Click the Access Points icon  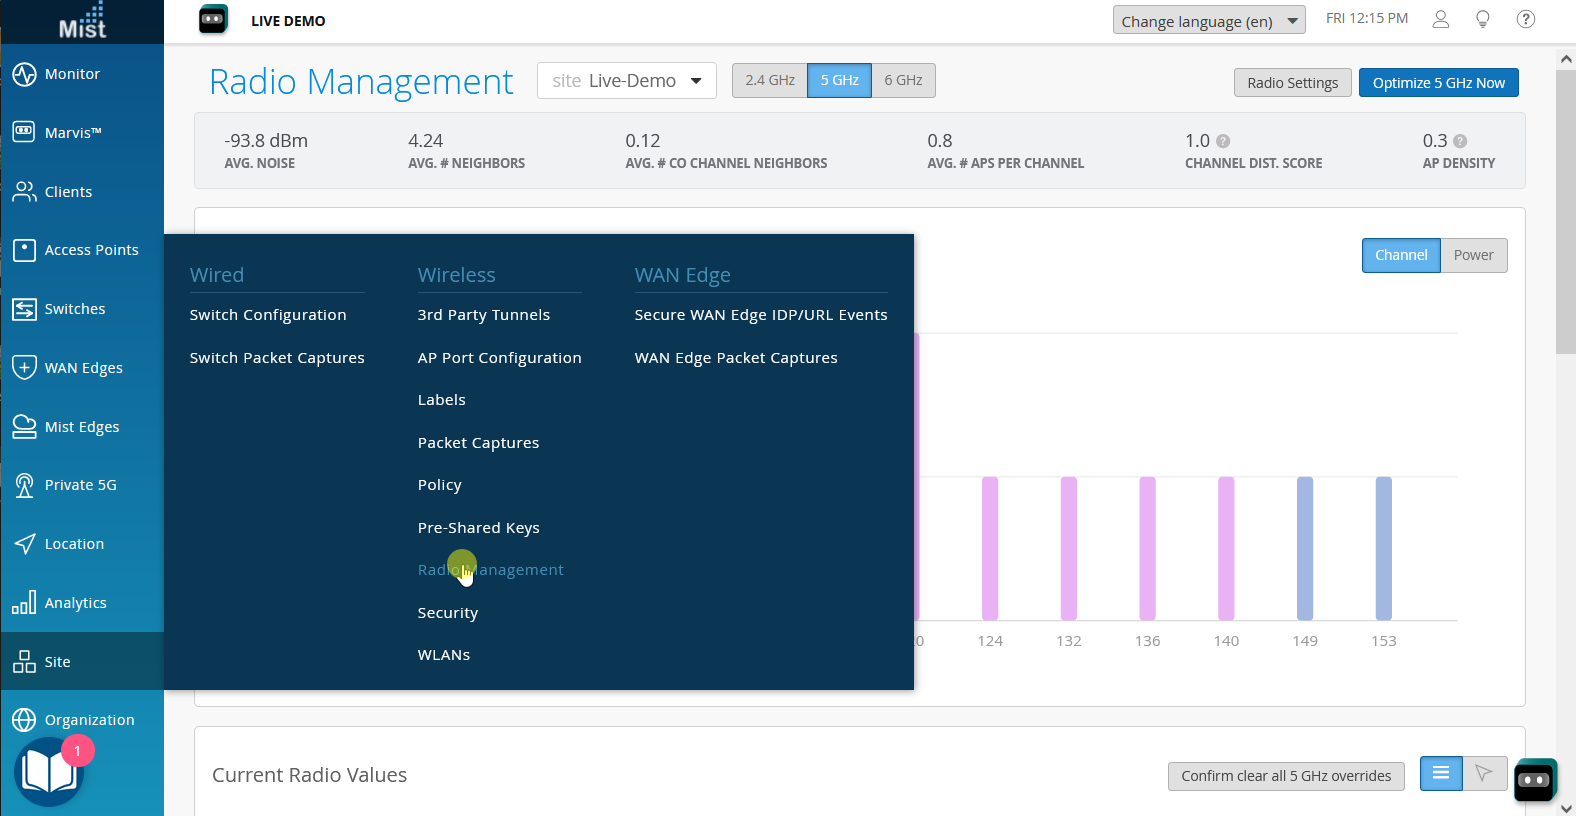[24, 250]
